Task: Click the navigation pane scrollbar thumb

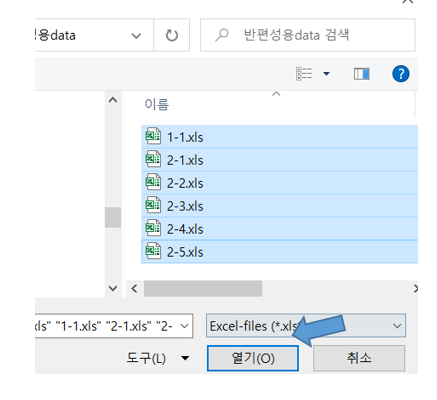Action: 113,217
